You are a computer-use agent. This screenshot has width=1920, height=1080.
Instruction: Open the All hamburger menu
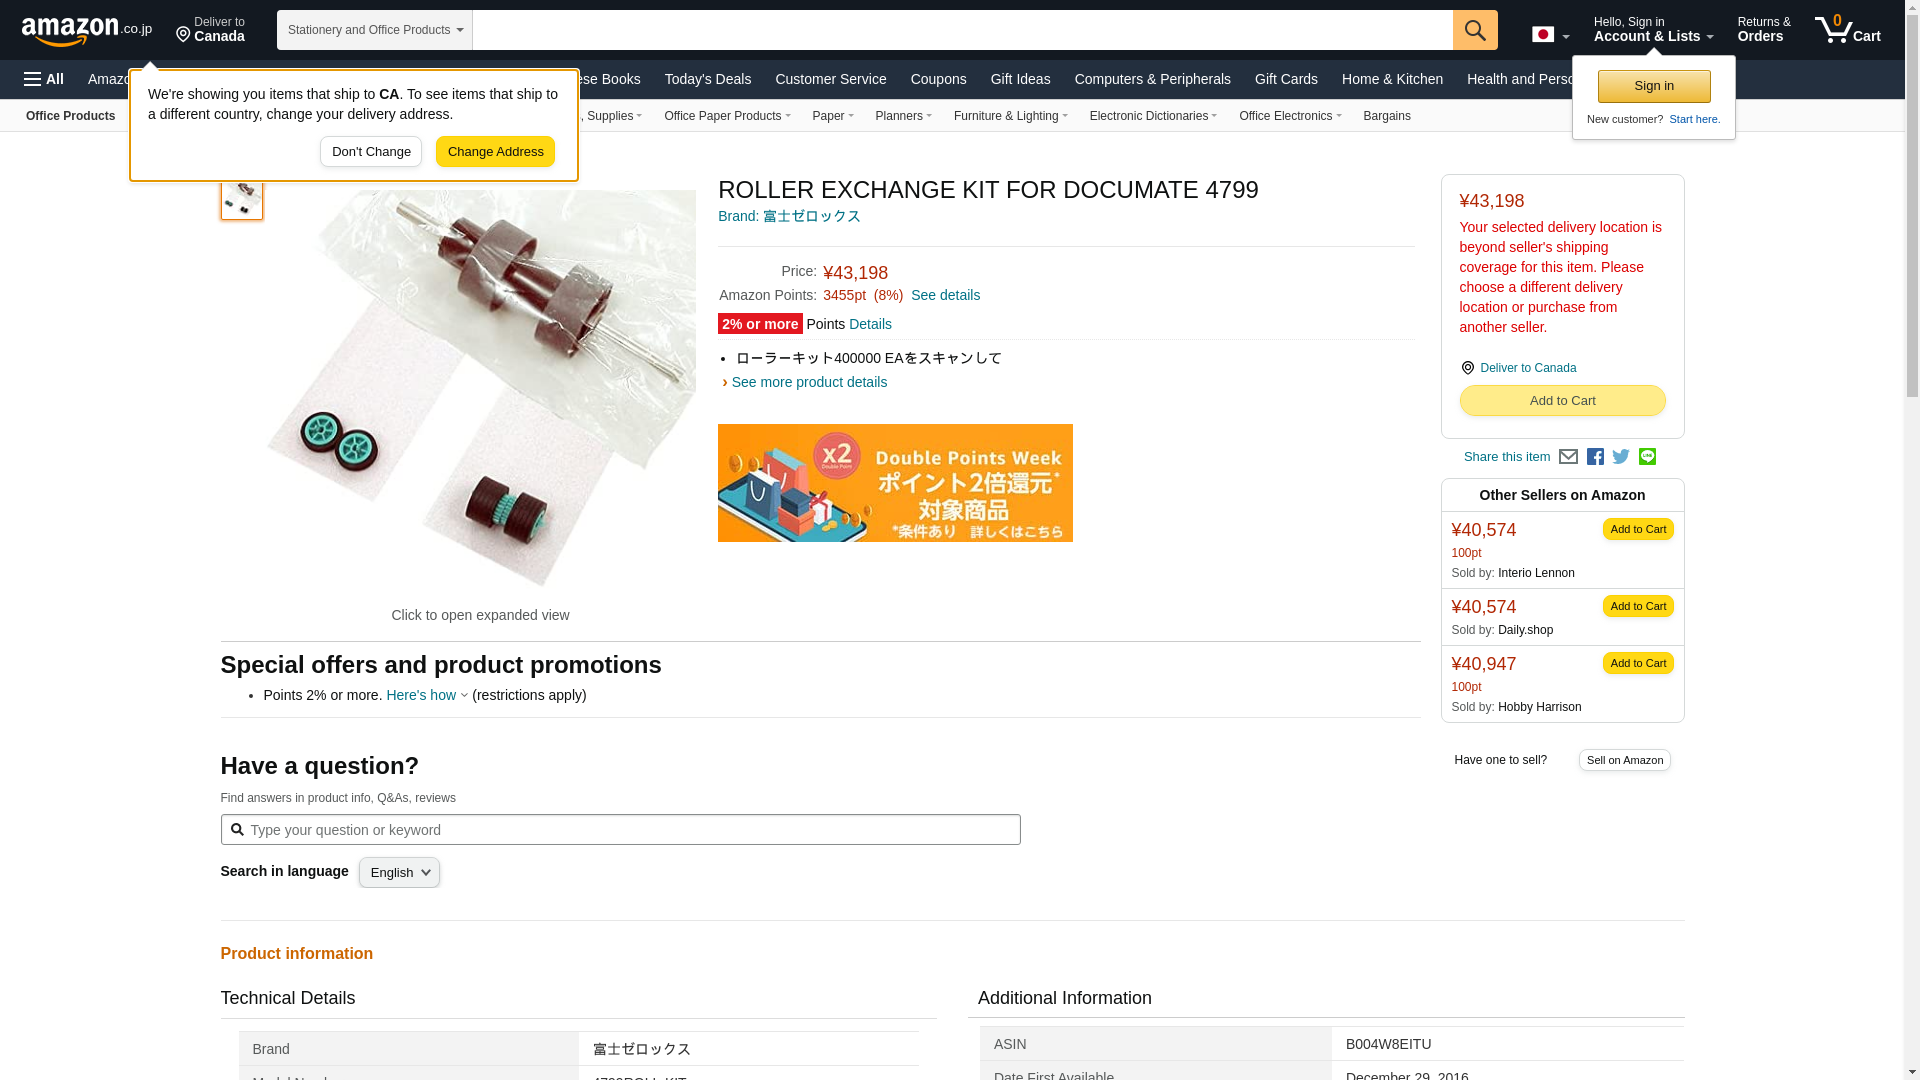(44, 79)
